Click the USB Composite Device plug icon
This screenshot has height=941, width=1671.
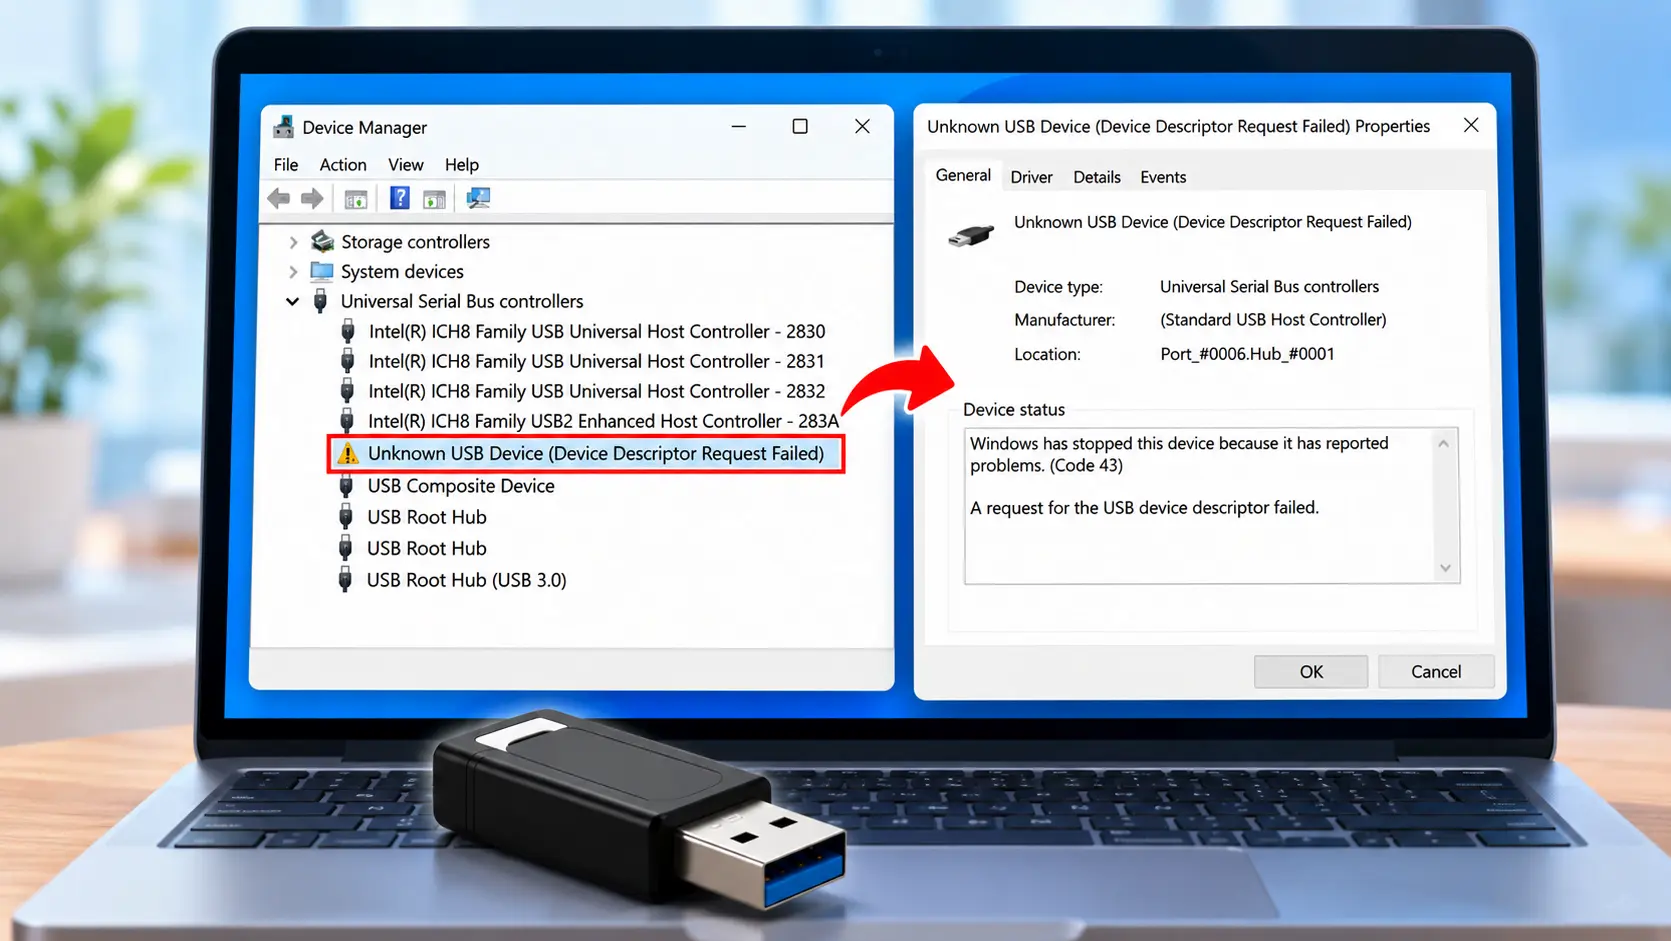point(346,486)
